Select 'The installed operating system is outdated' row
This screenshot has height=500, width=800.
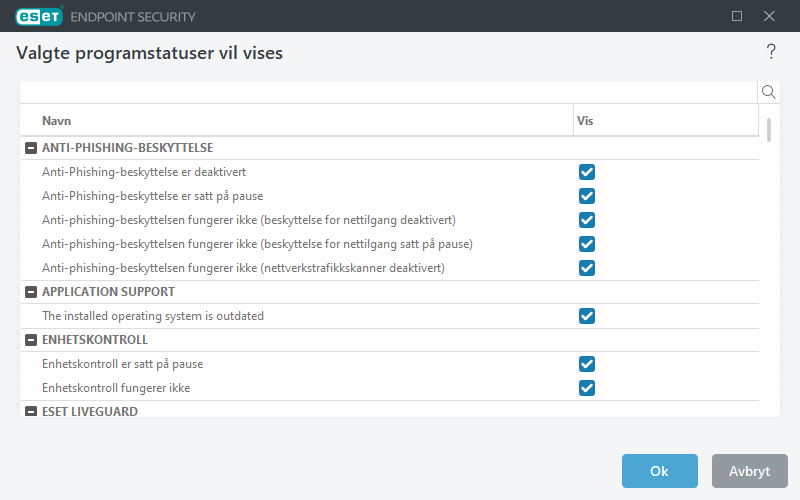[x=390, y=316]
